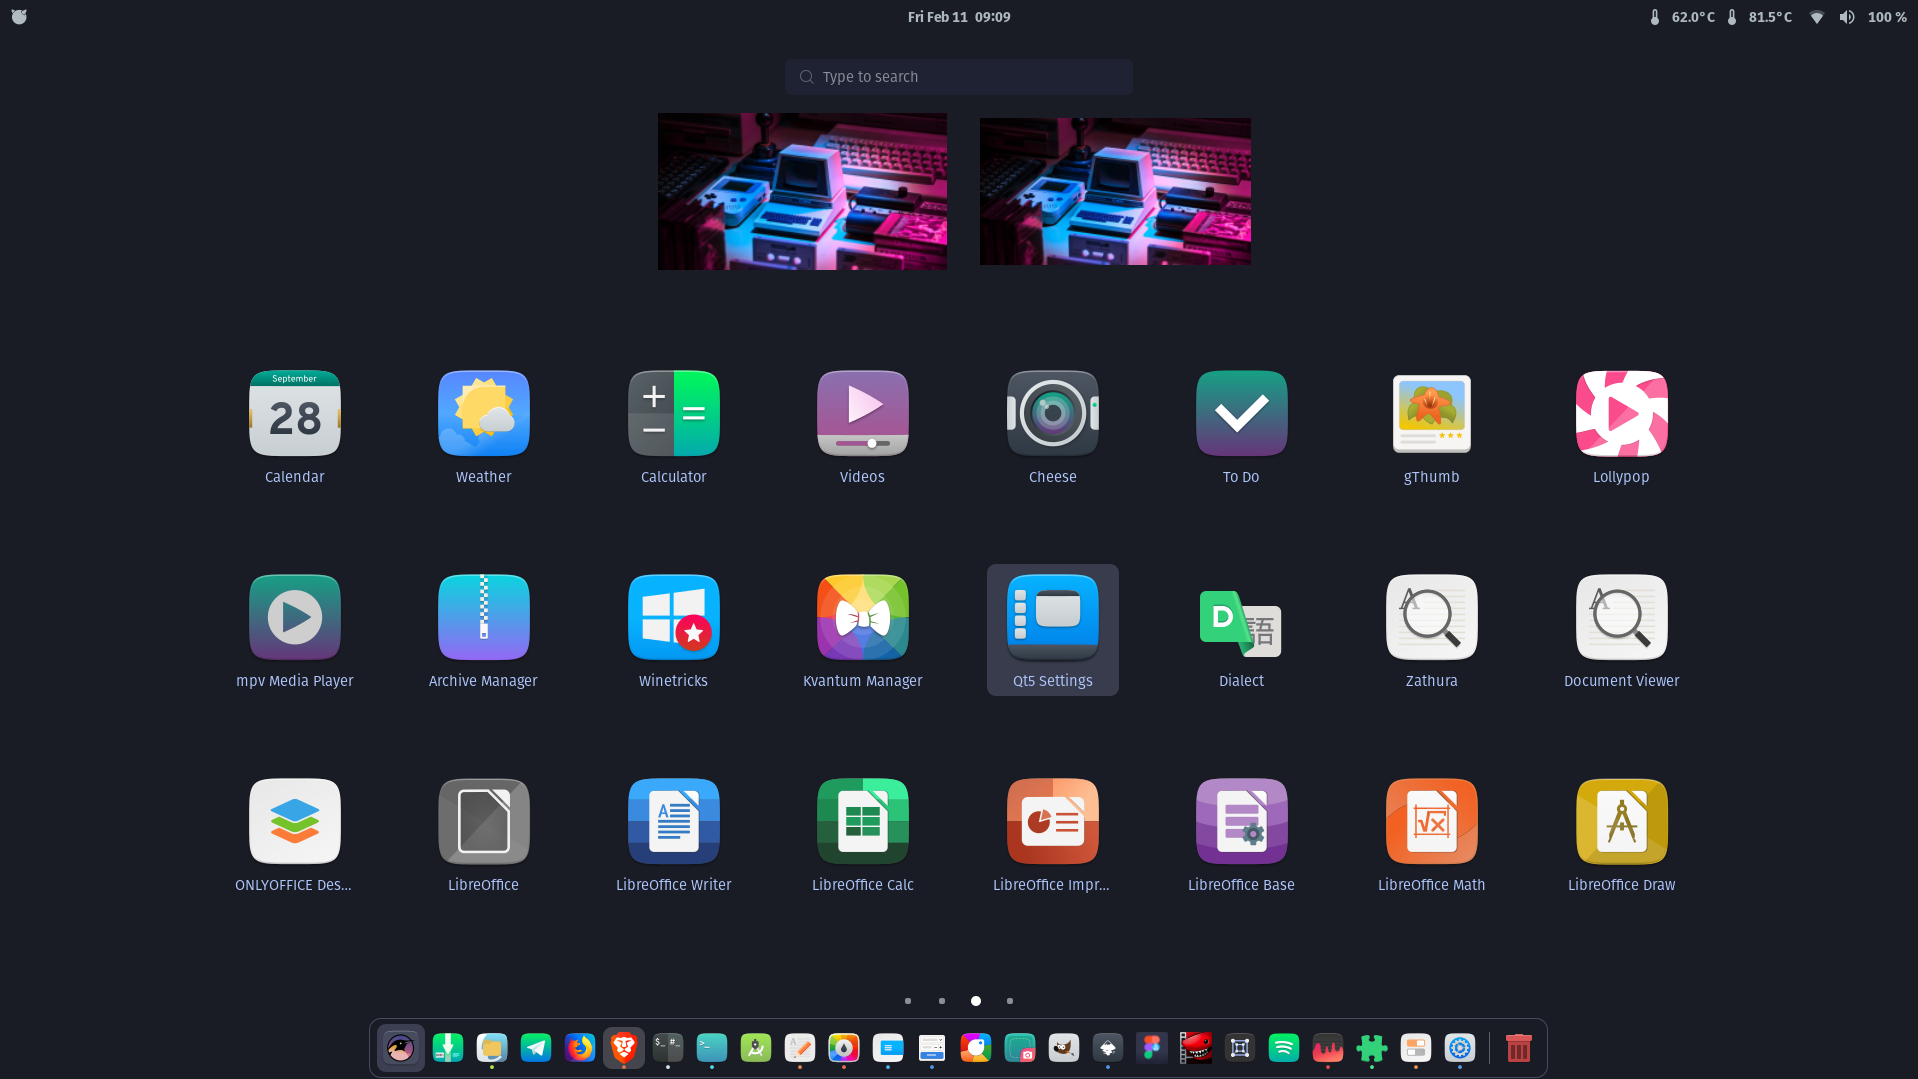Click the Type to search field
The image size is (1918, 1079).
pos(958,76)
